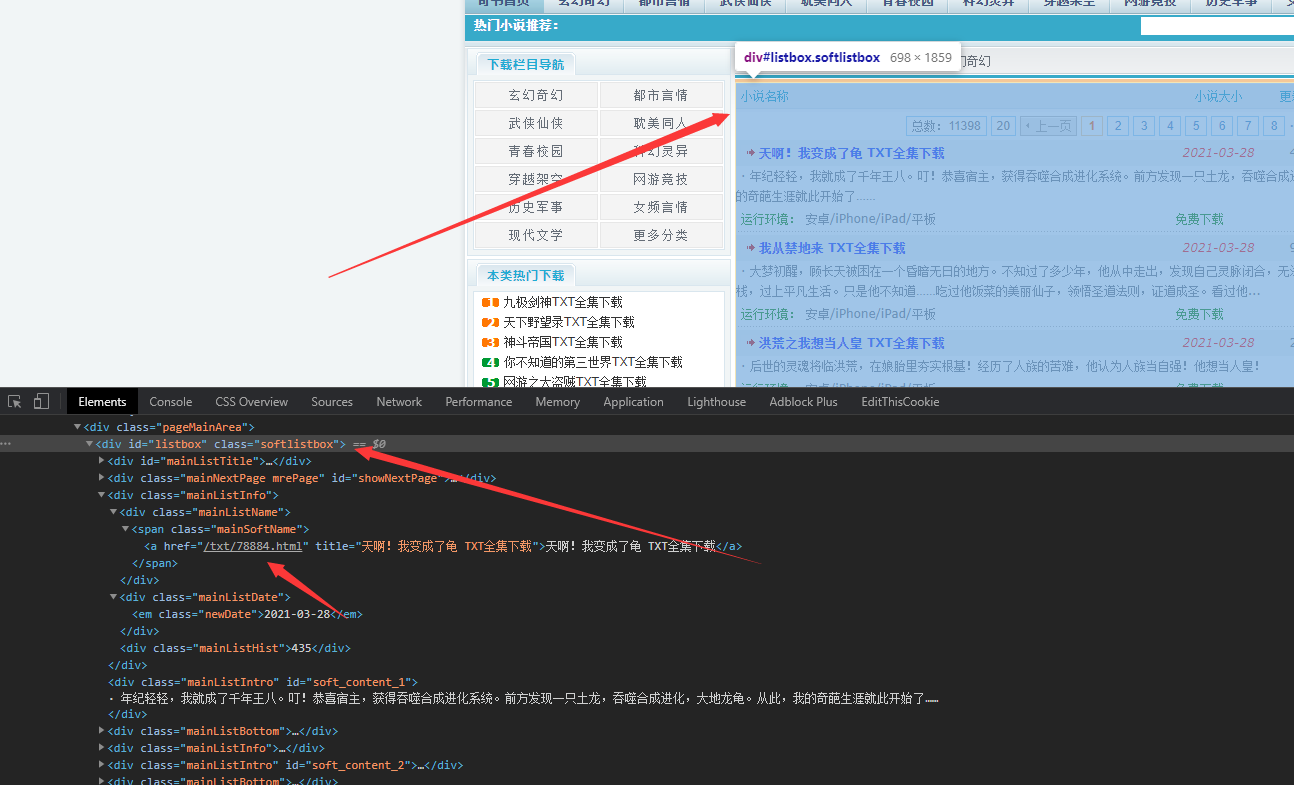Go to page 5 in pagination
The width and height of the screenshot is (1294, 785).
(x=1196, y=126)
